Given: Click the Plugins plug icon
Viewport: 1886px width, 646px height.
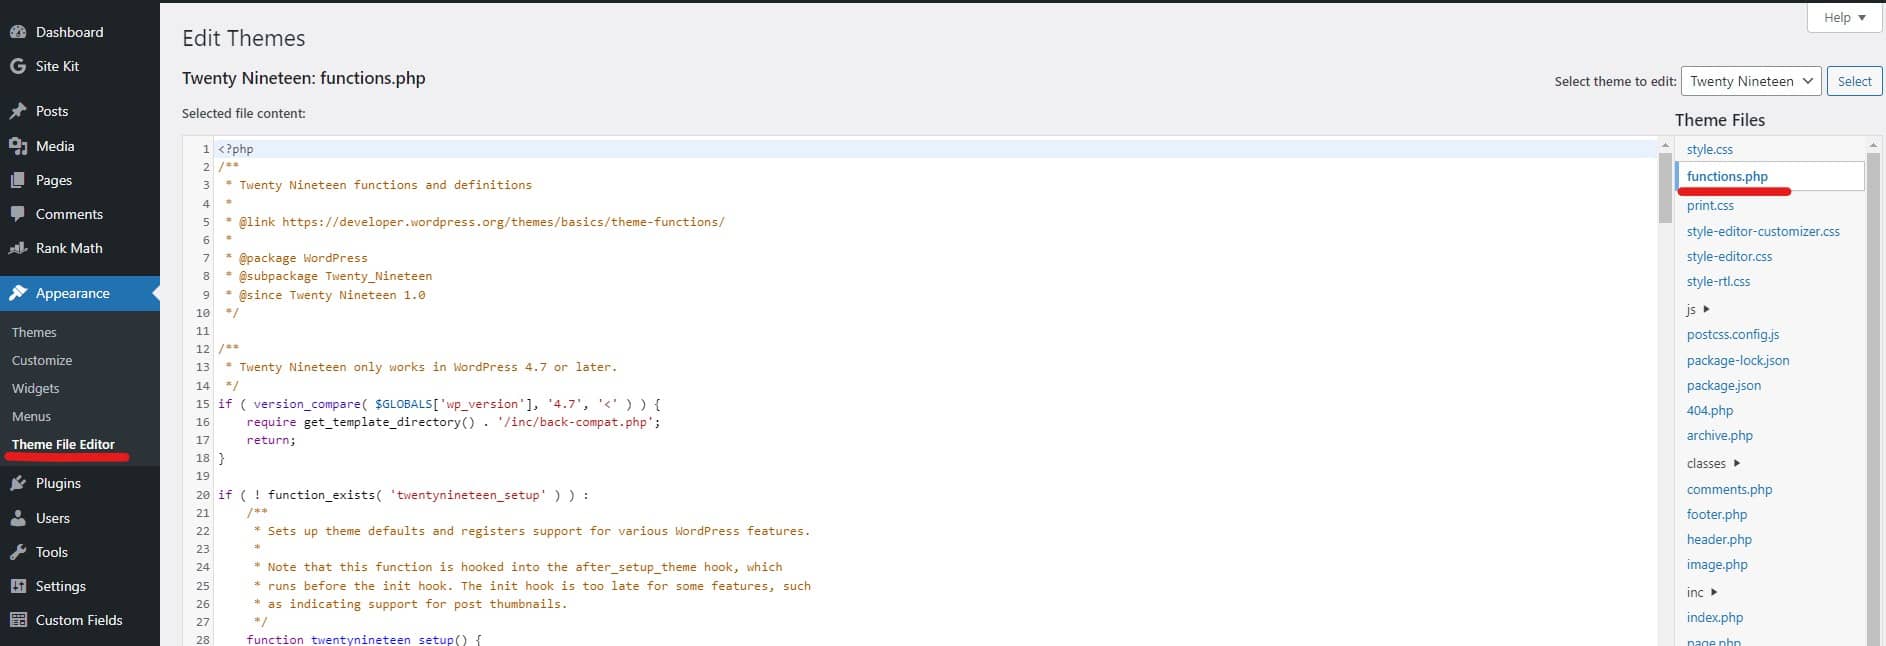Looking at the screenshot, I should (18, 483).
